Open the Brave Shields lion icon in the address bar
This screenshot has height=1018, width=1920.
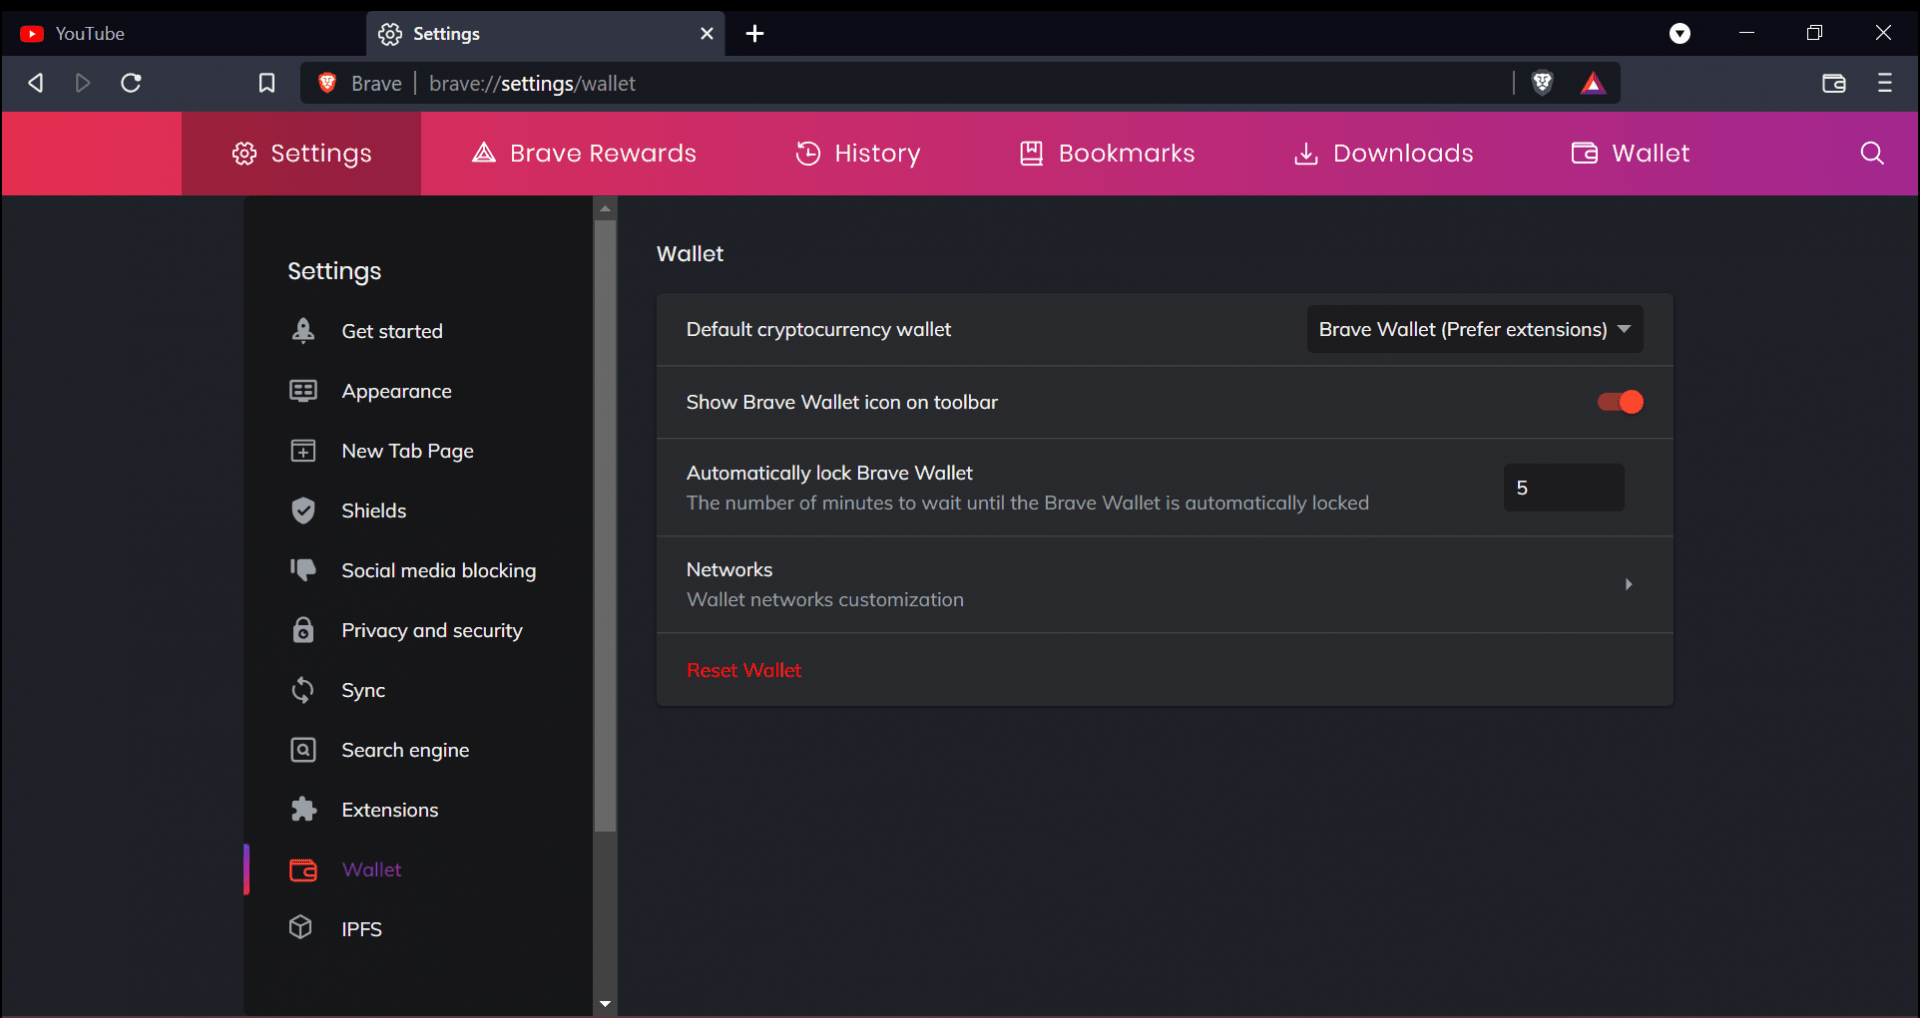tap(1542, 83)
